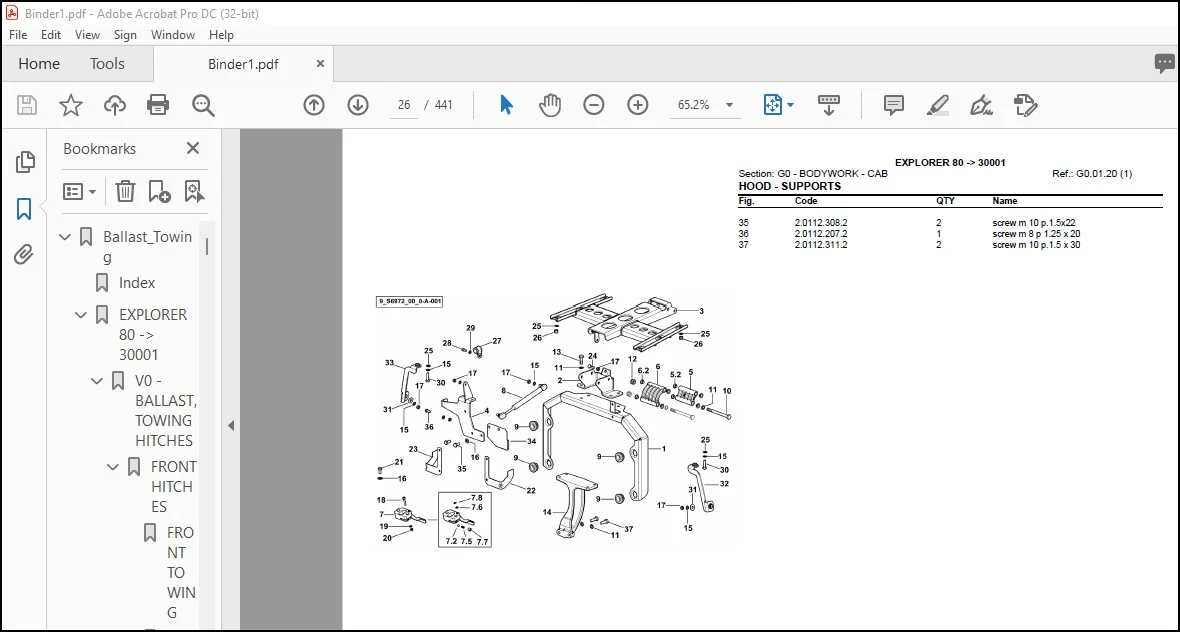
Task: Select the Highlight text tool
Action: (938, 105)
